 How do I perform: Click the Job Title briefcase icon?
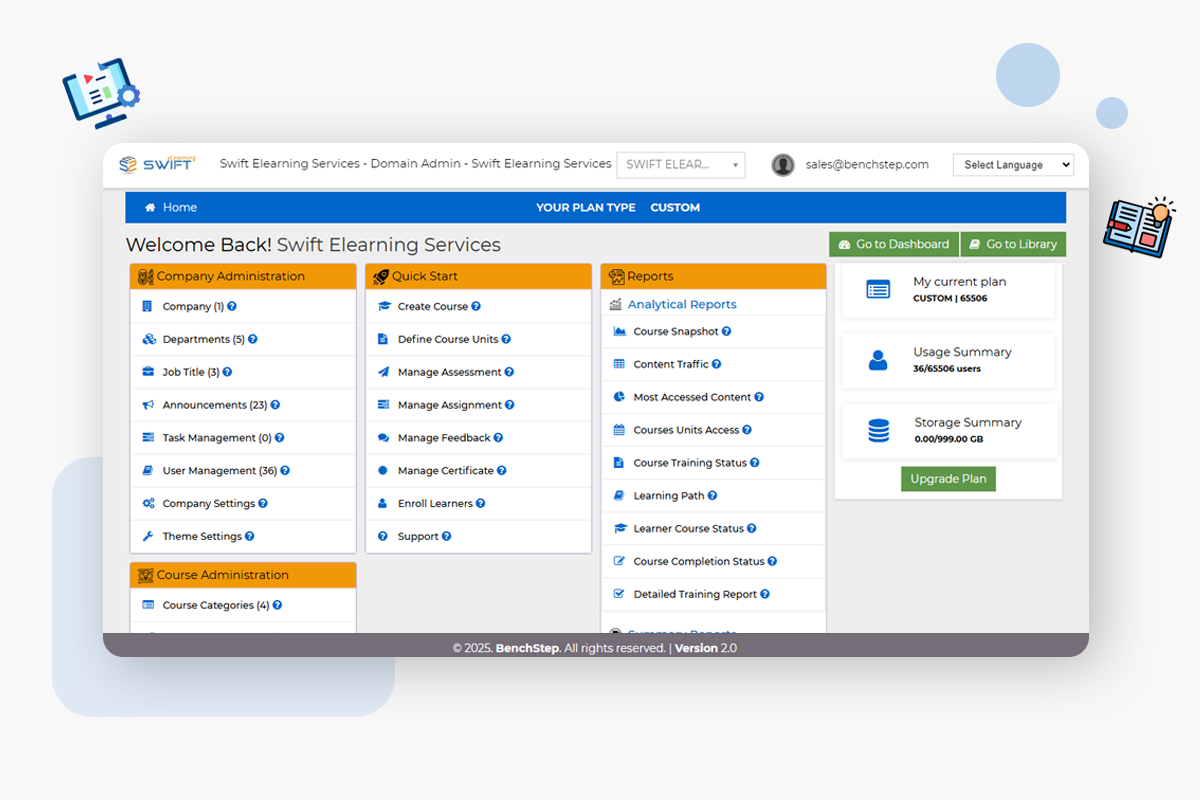(x=148, y=372)
